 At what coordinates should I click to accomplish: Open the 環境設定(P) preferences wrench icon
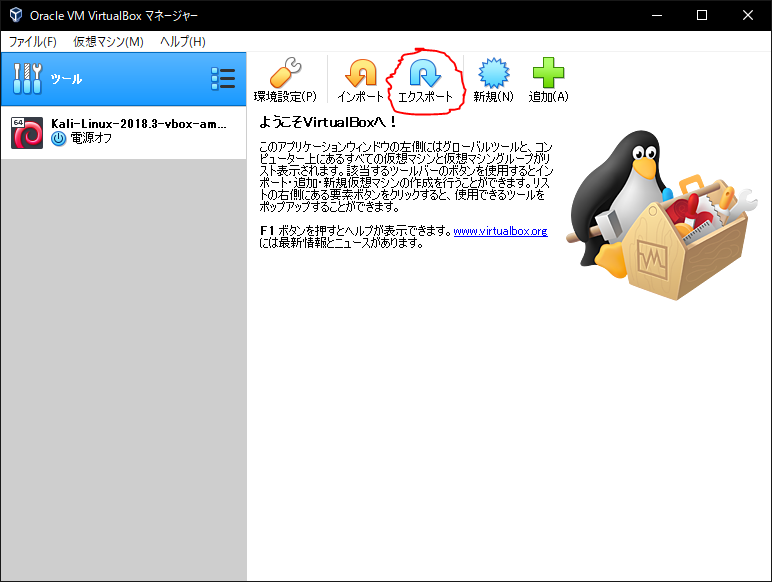[286, 72]
